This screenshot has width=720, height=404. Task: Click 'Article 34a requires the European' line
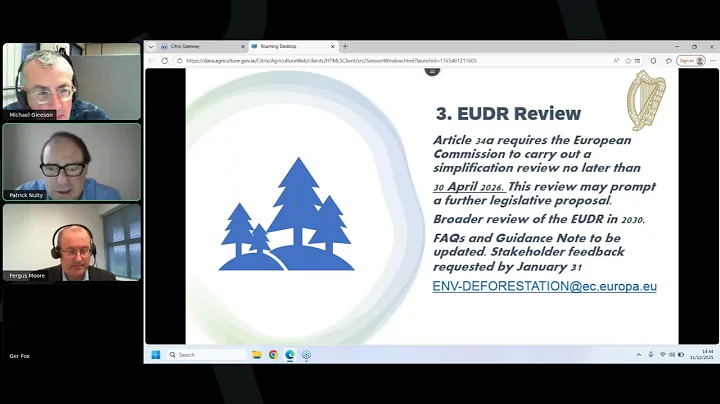click(x=532, y=140)
